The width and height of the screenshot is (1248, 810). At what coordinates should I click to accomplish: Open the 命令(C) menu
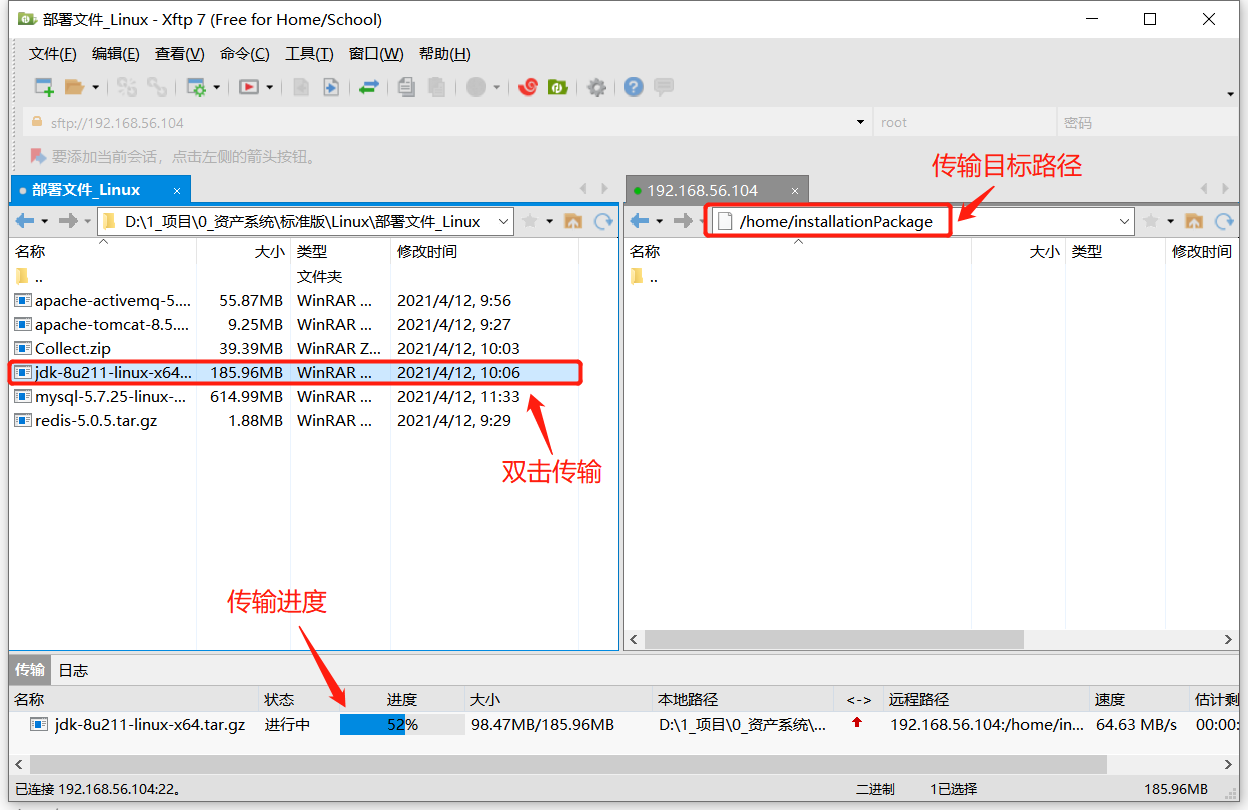(245, 54)
